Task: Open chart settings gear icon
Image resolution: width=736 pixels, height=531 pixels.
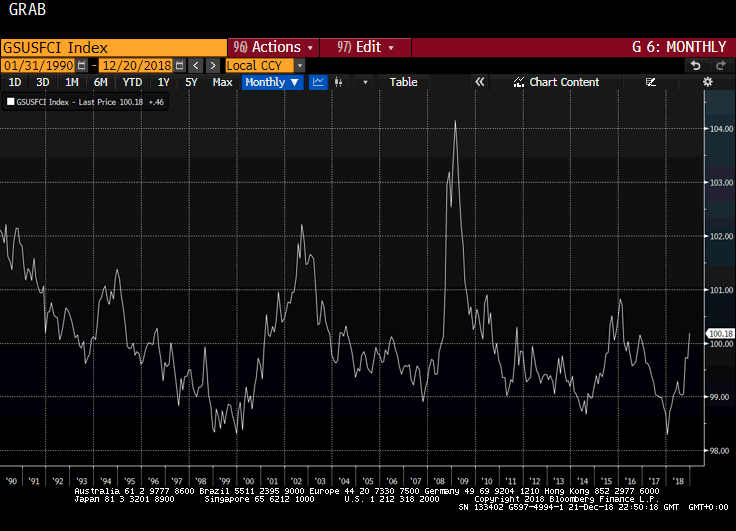Action: [708, 82]
